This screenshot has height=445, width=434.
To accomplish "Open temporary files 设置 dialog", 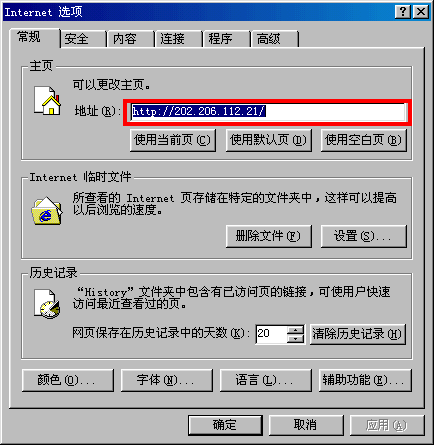I will 364,236.
